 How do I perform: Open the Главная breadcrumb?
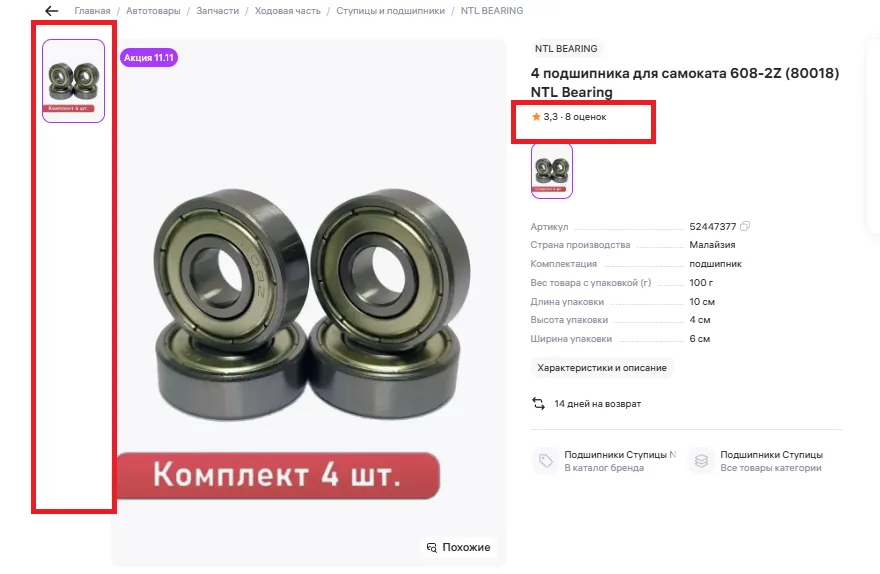[93, 11]
